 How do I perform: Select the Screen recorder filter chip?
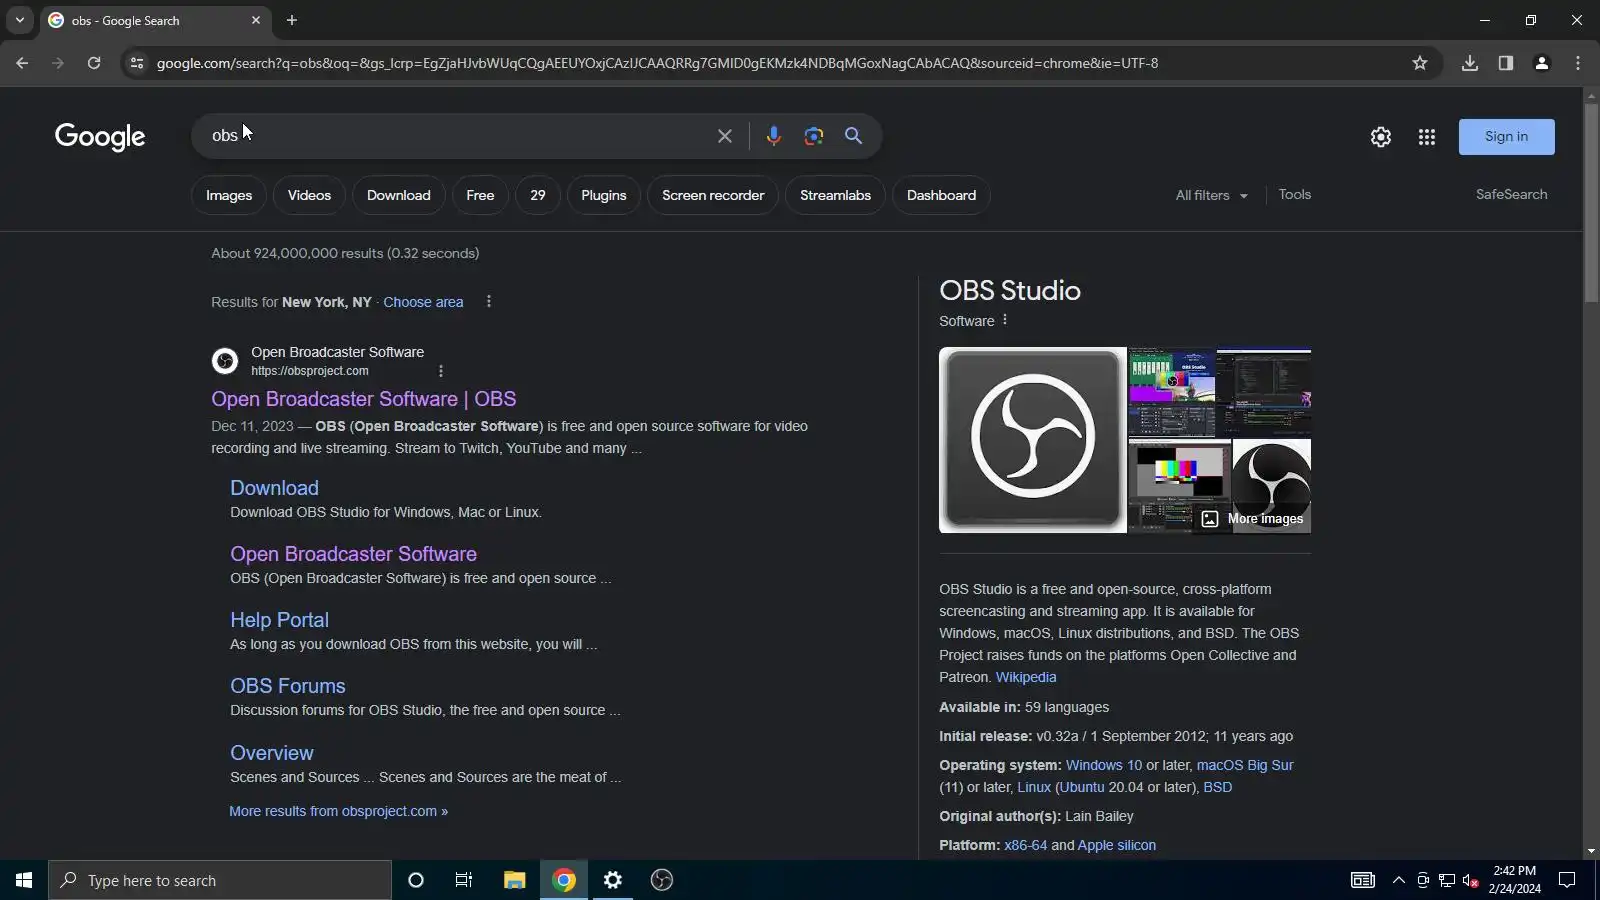coord(713,195)
